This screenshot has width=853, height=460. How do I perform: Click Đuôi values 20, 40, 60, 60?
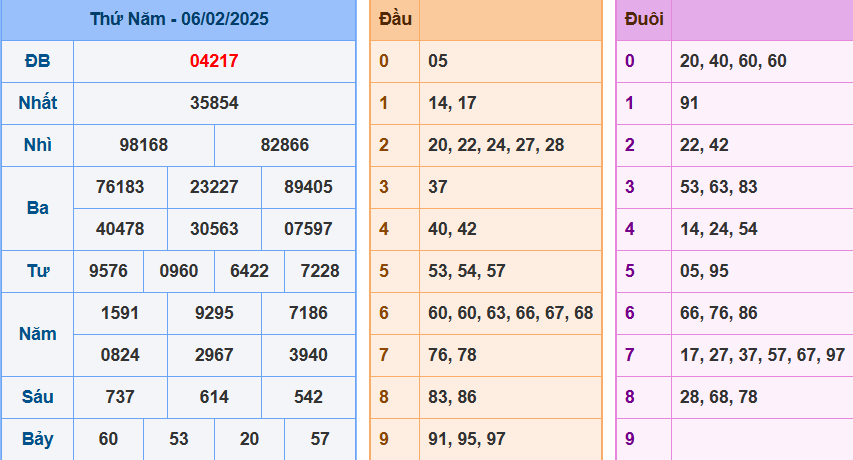coord(733,61)
